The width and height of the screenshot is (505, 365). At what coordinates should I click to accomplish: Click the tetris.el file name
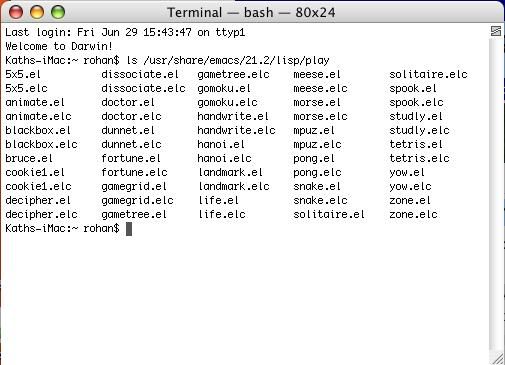click(x=416, y=144)
